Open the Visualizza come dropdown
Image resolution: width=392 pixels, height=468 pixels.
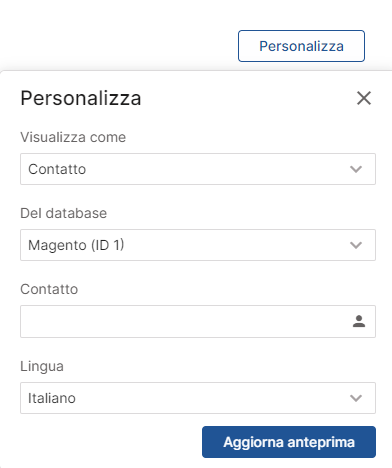coord(198,169)
